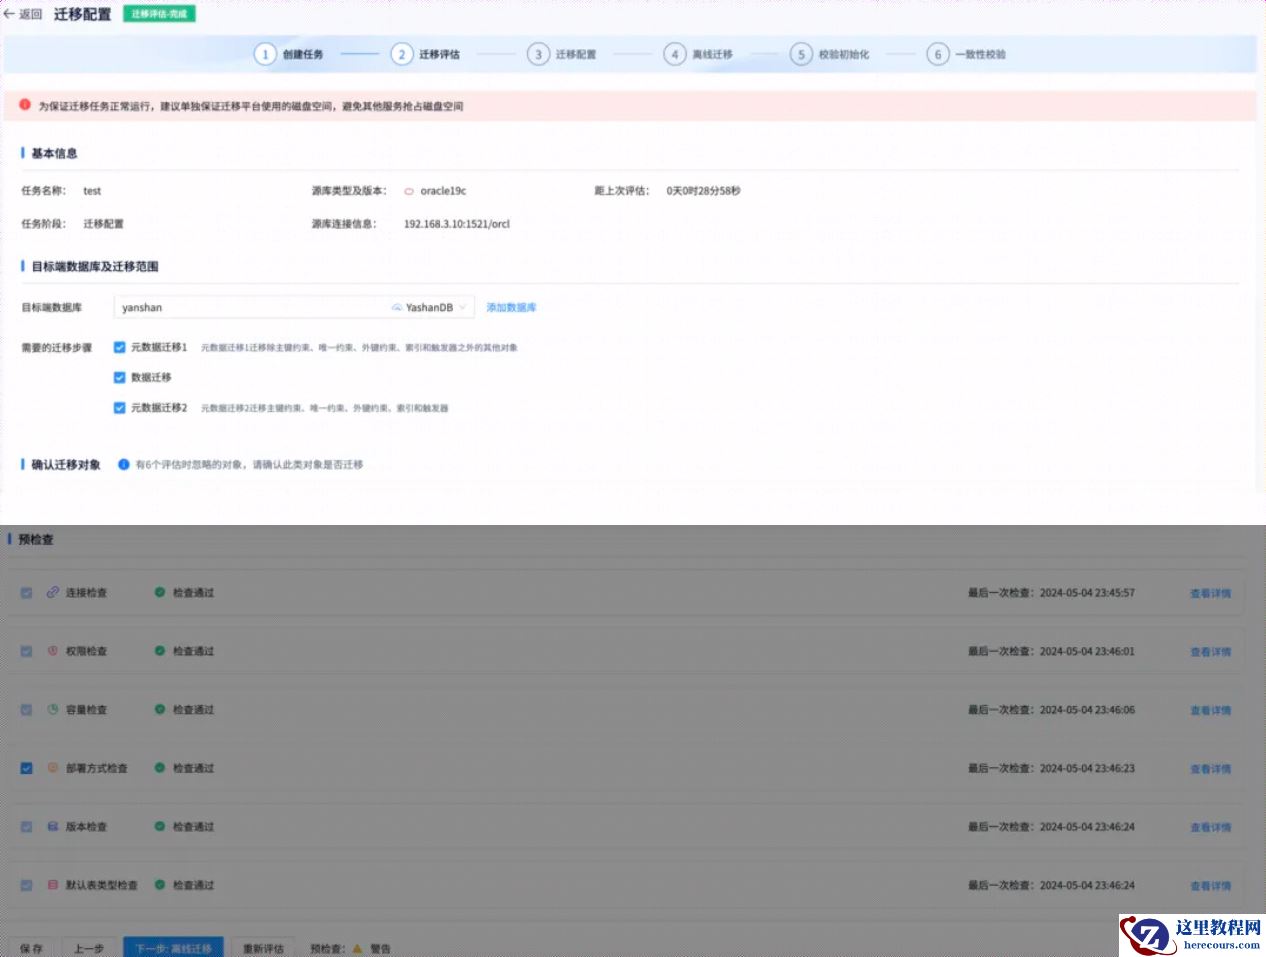This screenshot has width=1266, height=957.
Task: Go to step 2 迁移评估
Action: (x=426, y=54)
